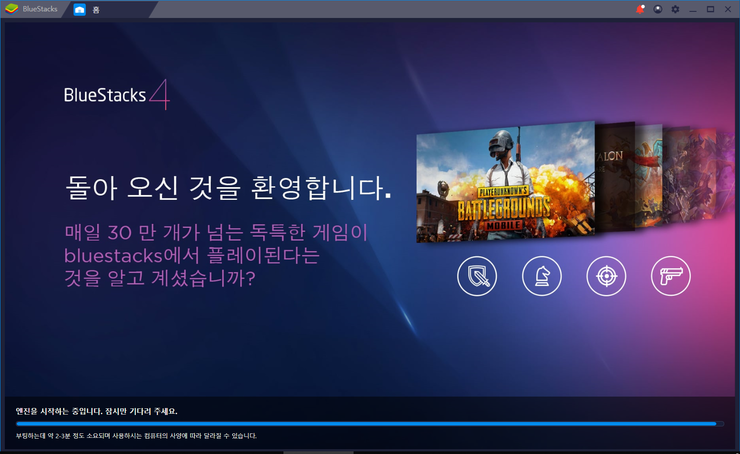Open the settings gear icon
The width and height of the screenshot is (740, 454).
point(675,9)
